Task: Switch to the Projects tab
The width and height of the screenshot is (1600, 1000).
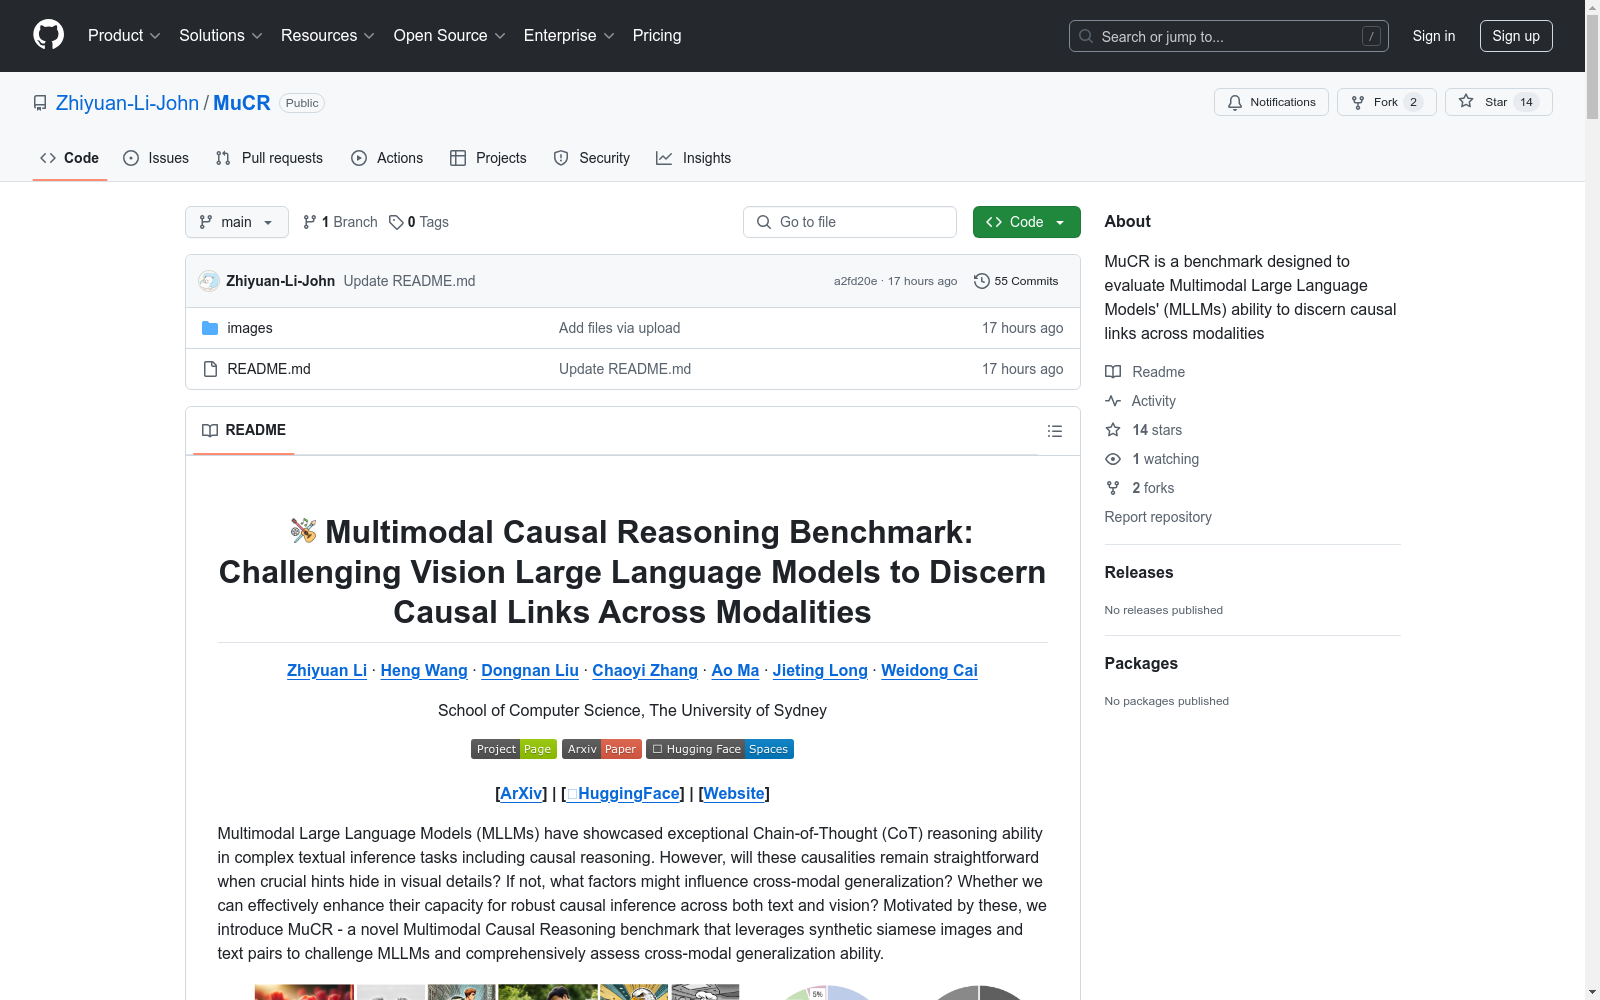Action: pos(488,158)
